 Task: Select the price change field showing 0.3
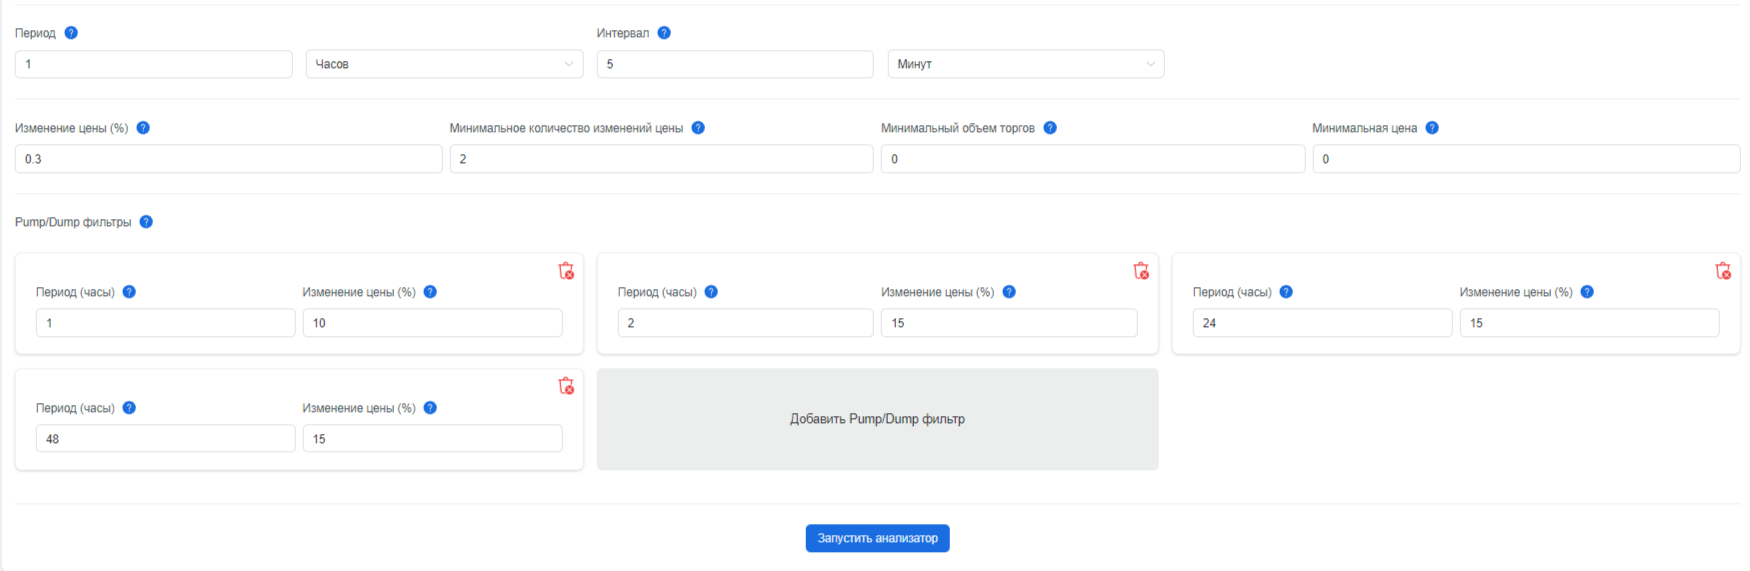coord(229,159)
